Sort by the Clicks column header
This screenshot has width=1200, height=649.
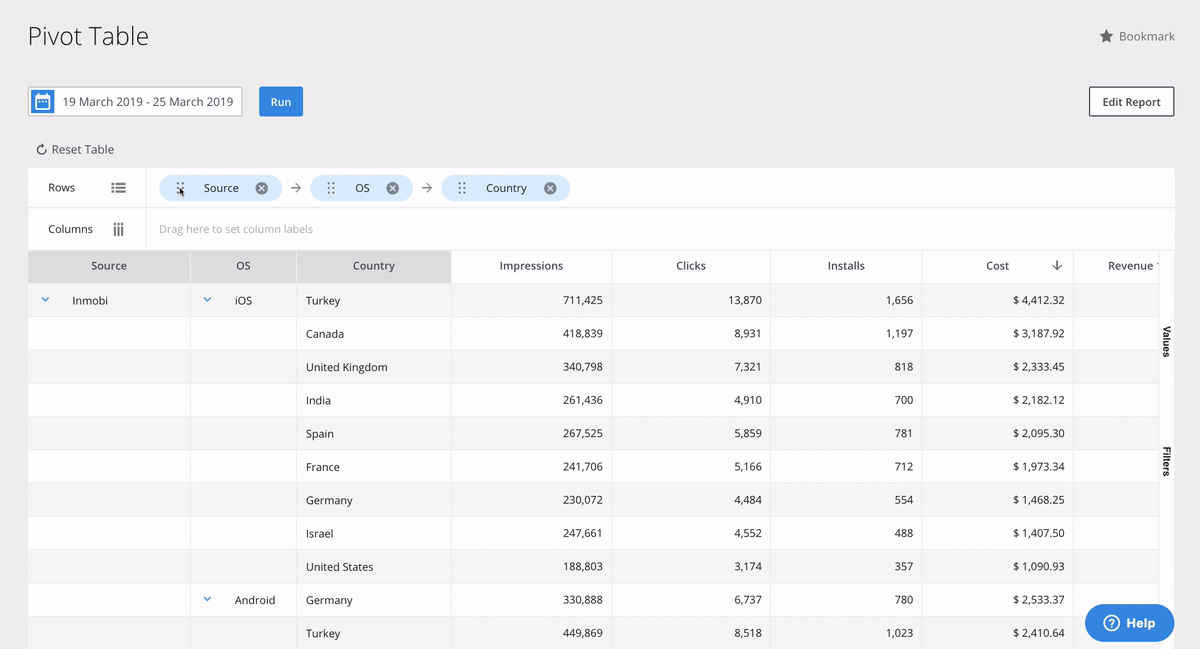click(691, 266)
